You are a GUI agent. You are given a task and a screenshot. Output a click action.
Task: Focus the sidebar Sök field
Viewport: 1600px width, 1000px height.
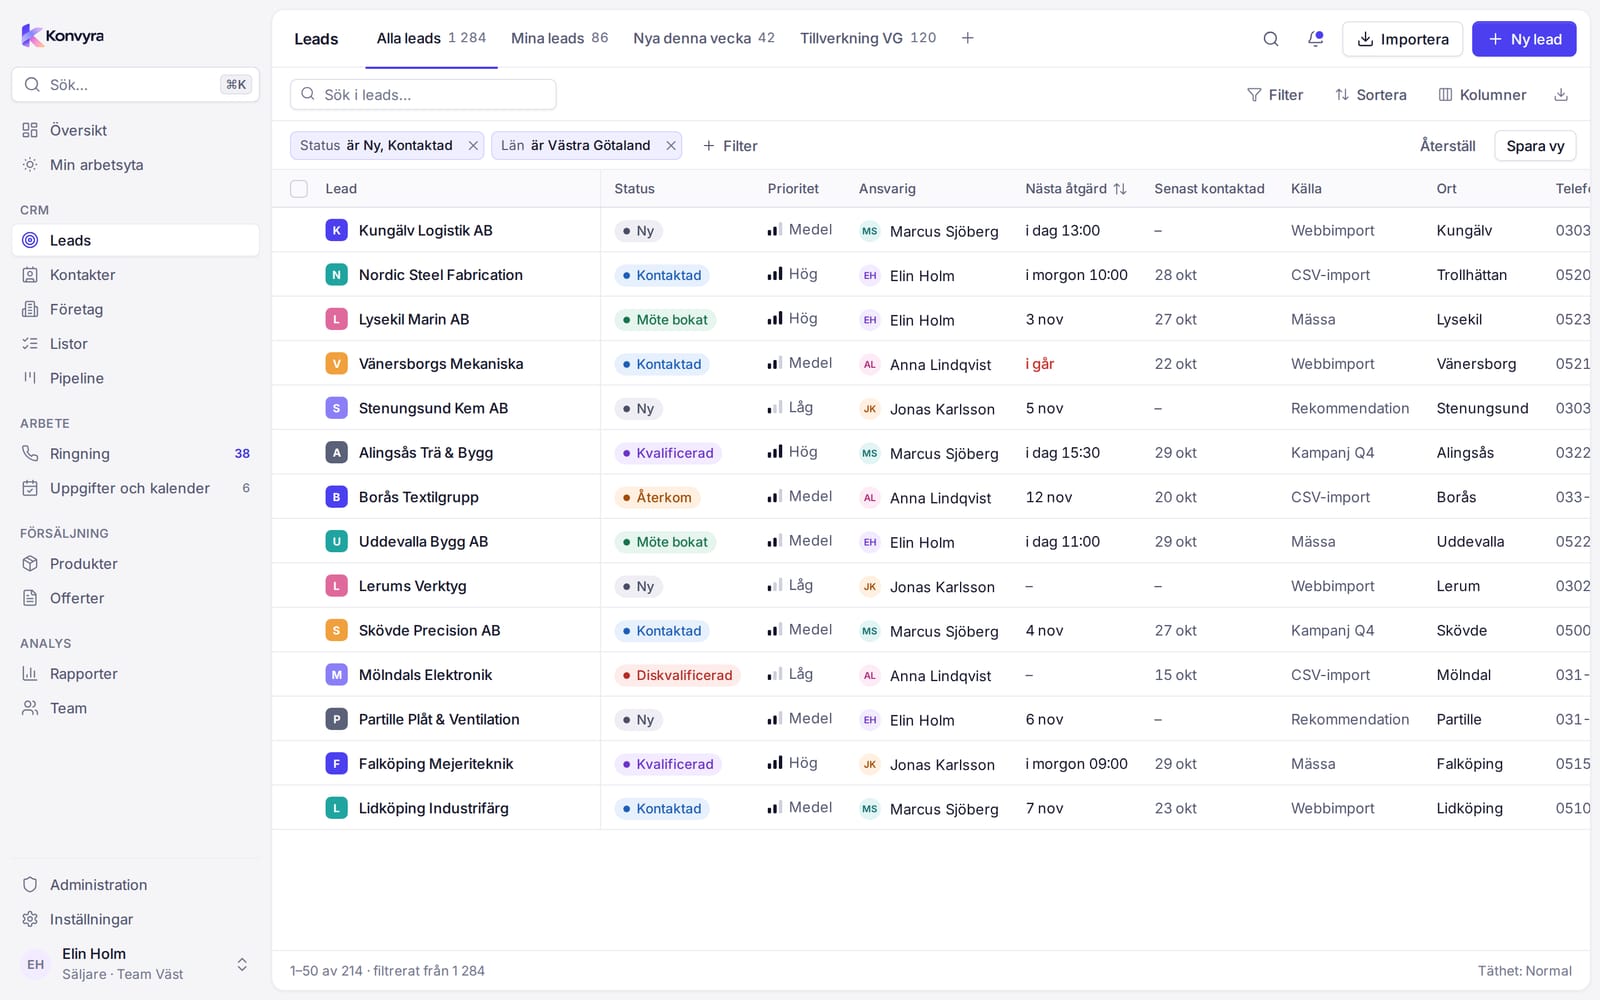coord(135,85)
